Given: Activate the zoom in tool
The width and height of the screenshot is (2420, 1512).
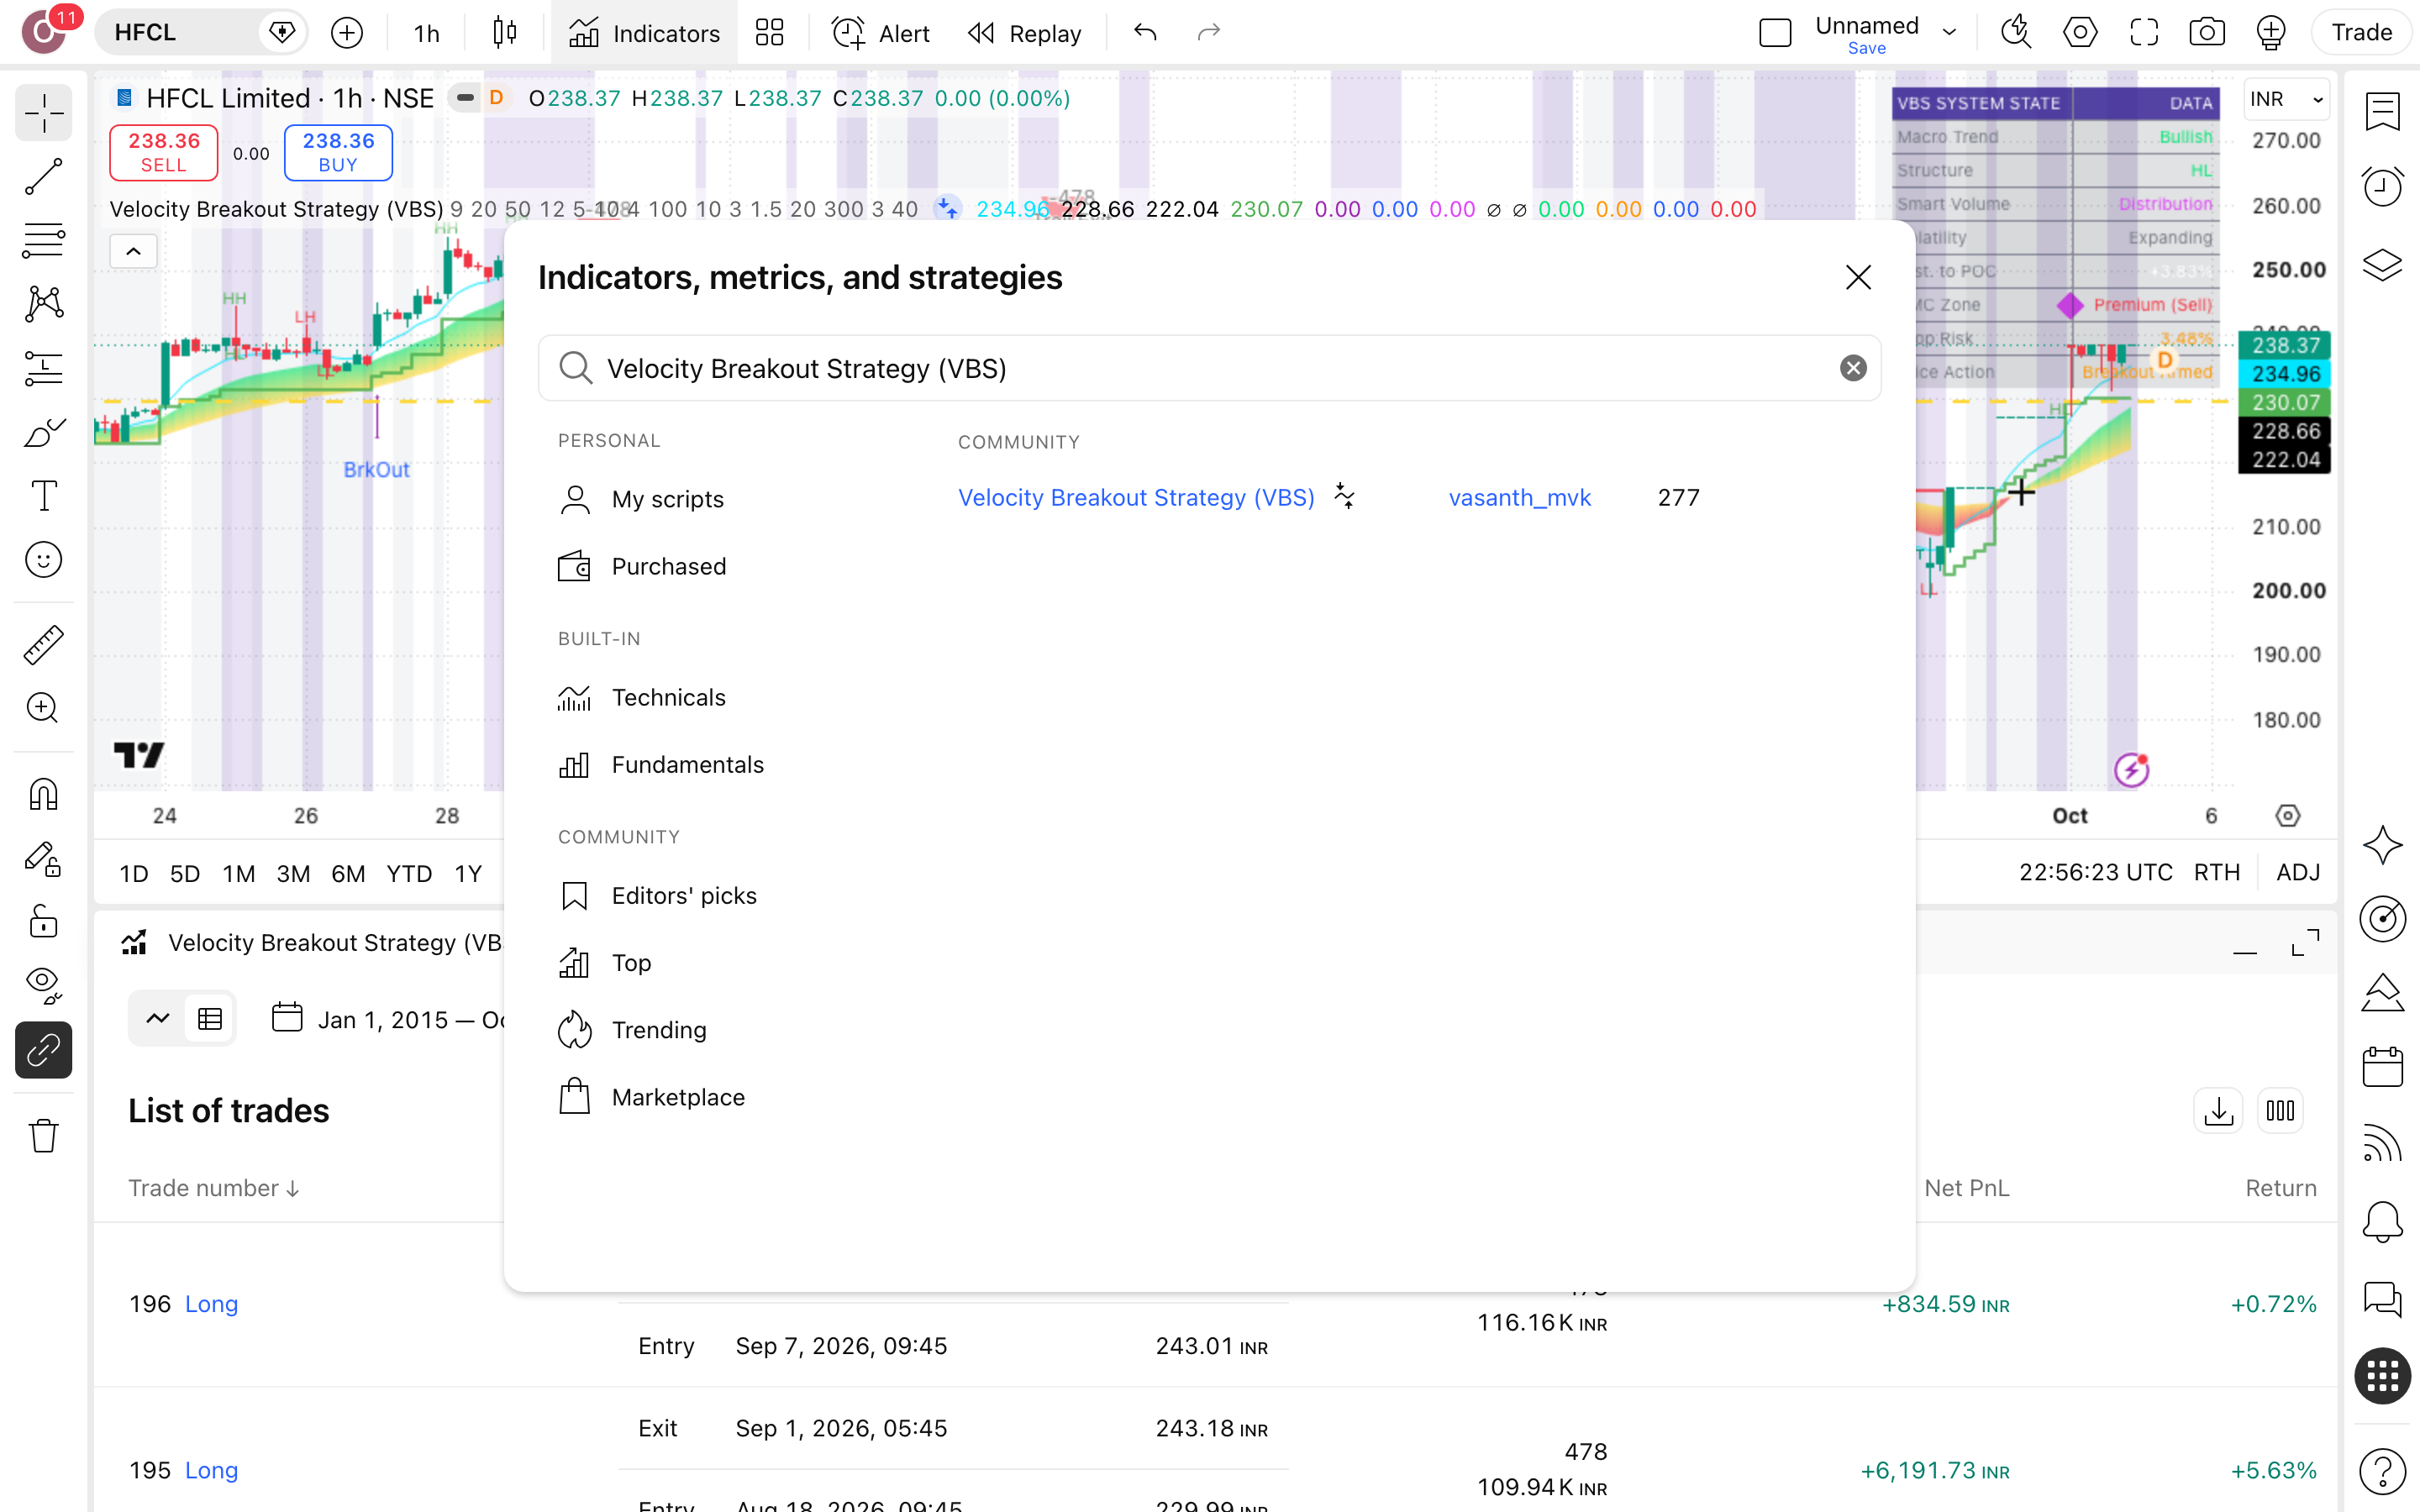Looking at the screenshot, I should click(43, 708).
